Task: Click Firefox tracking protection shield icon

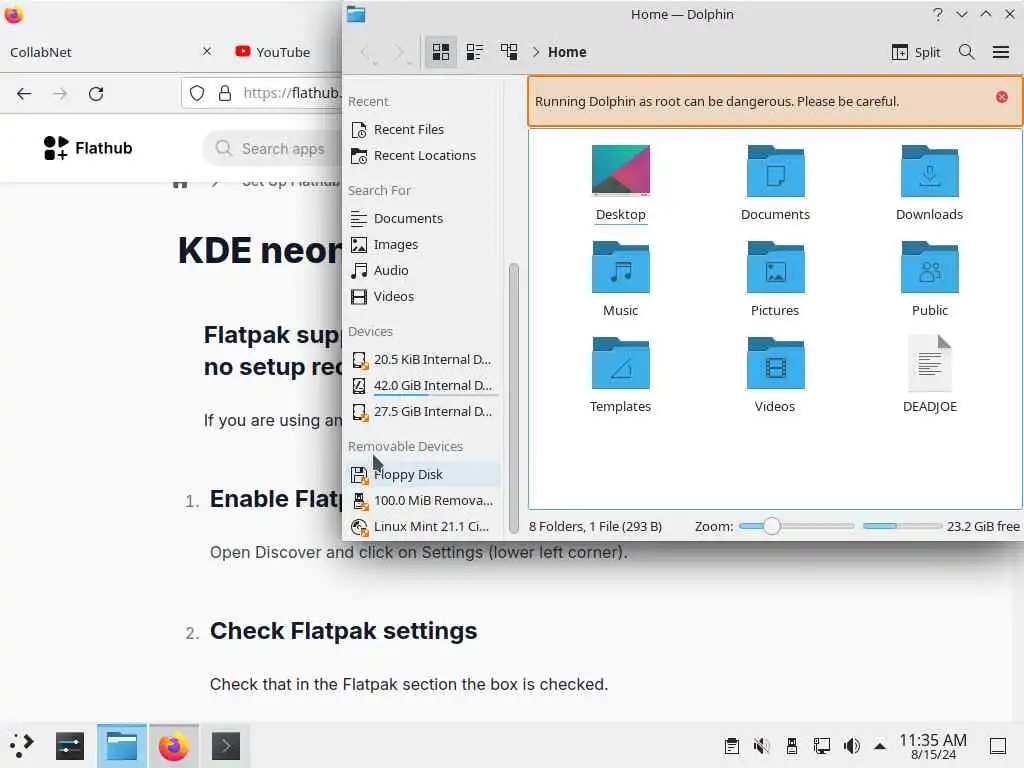Action: point(197,93)
